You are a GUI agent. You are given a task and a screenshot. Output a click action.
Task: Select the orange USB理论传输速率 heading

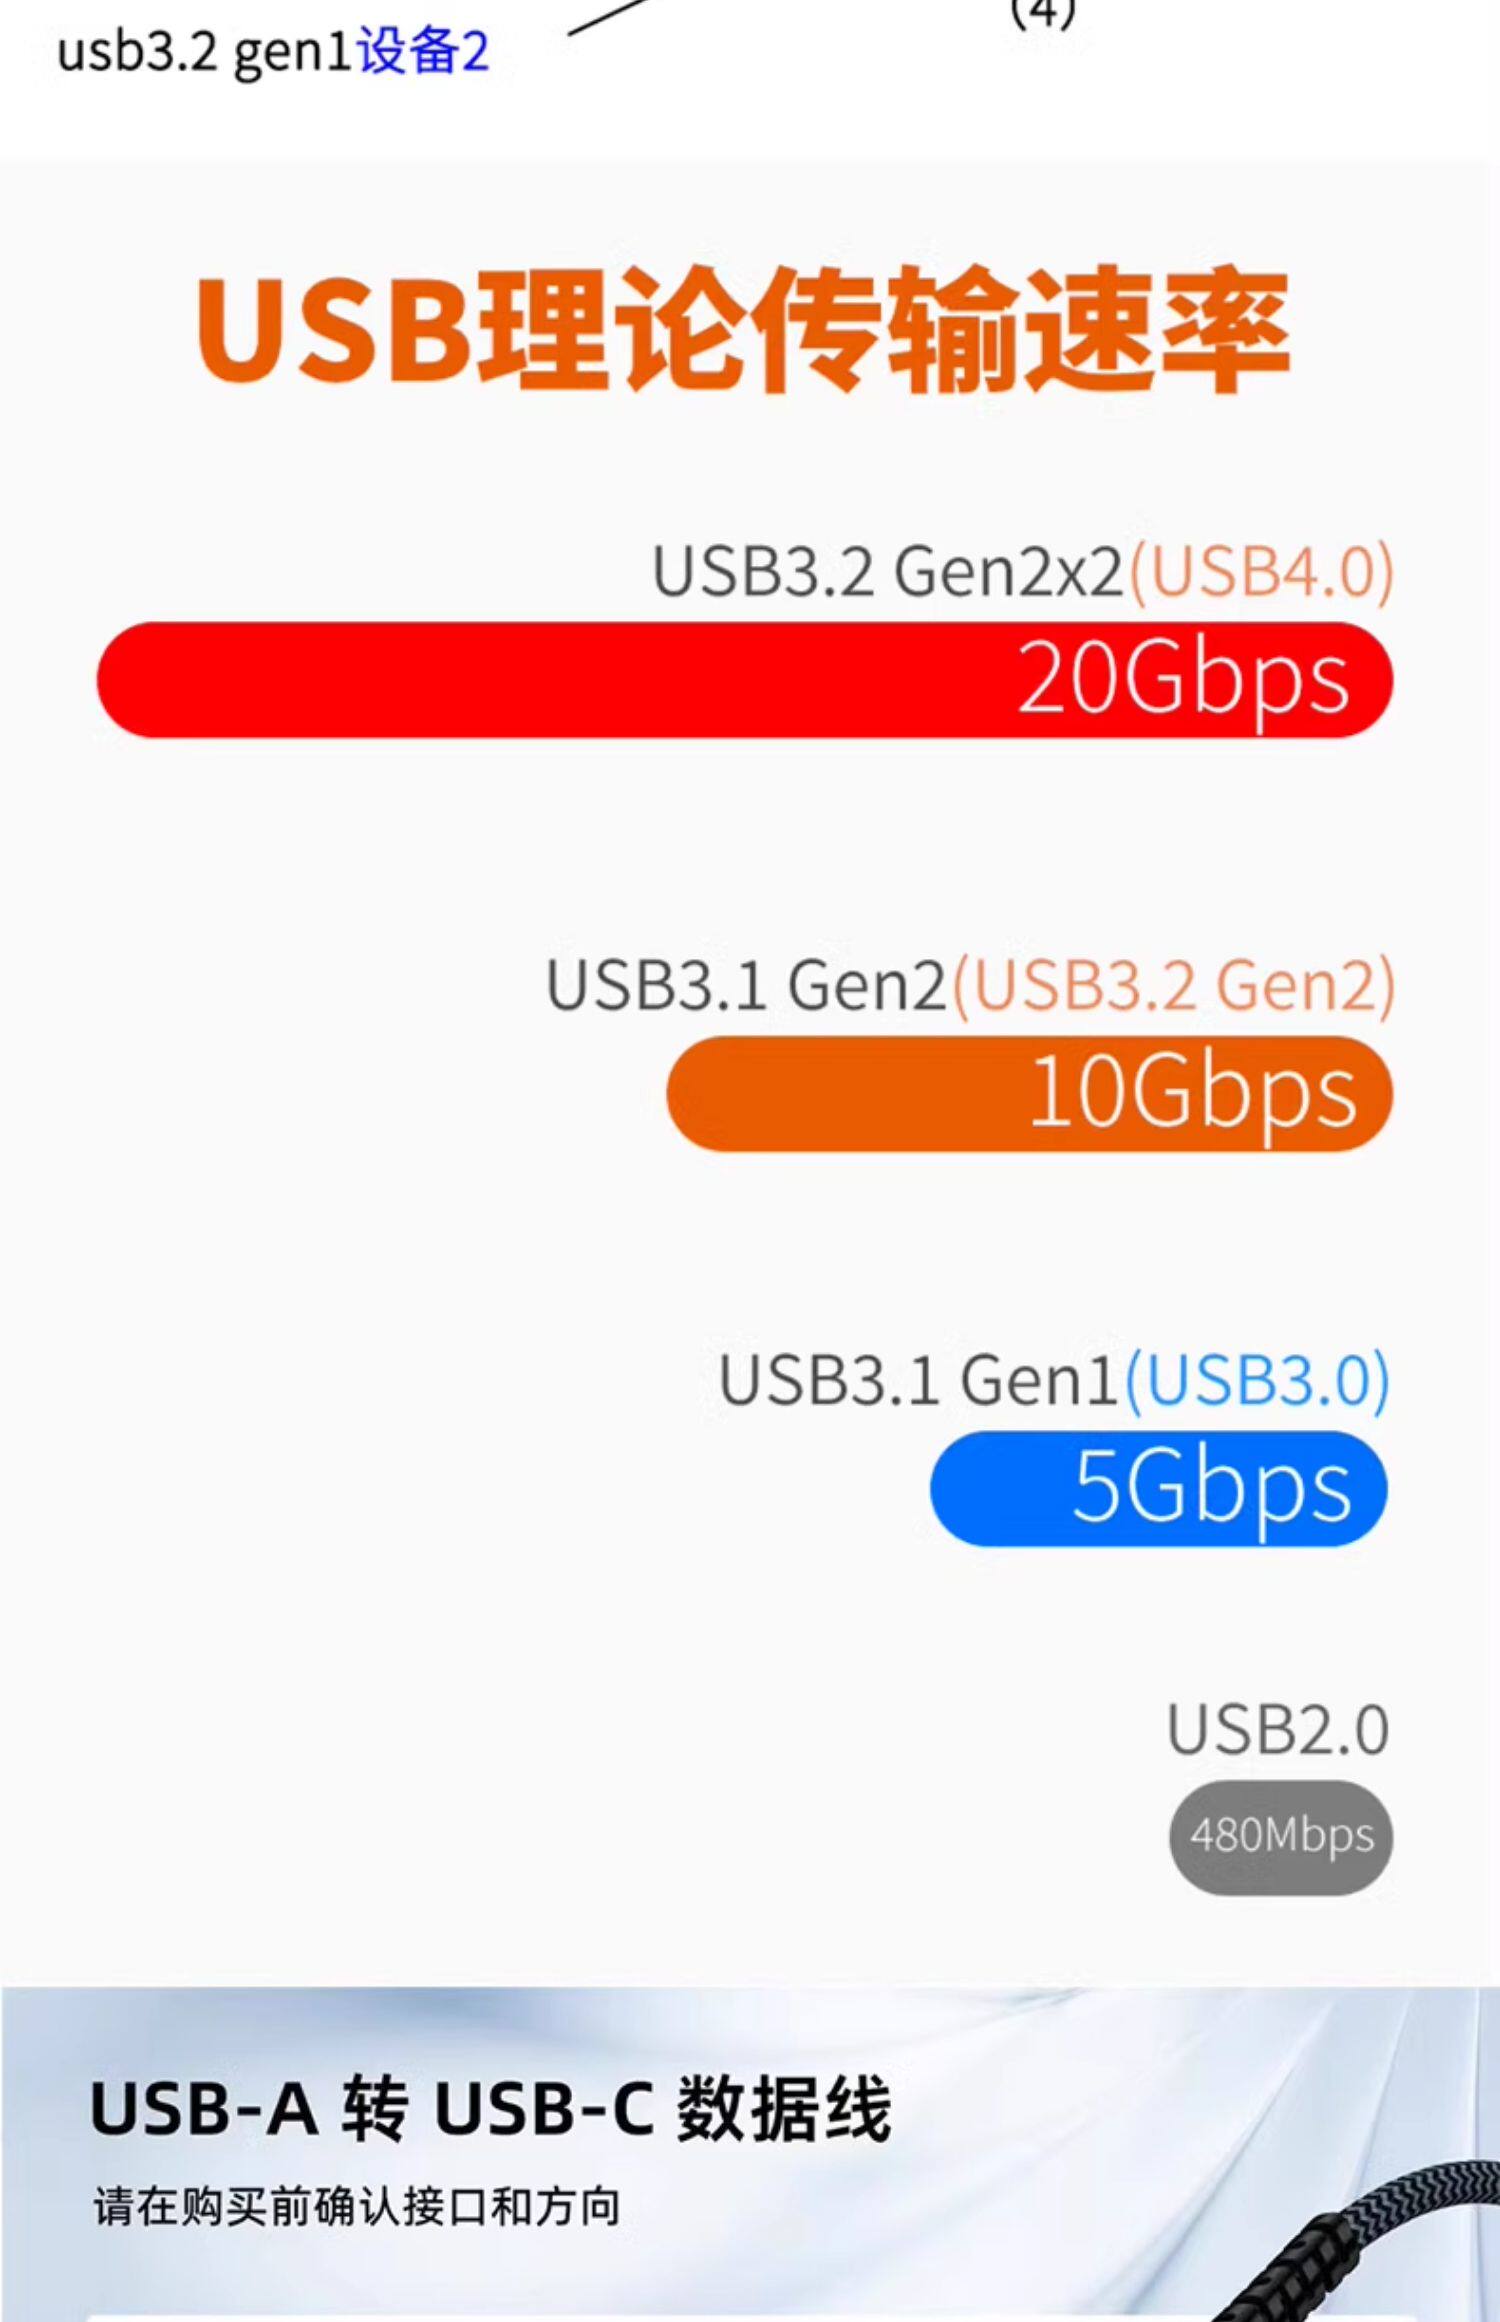pos(742,330)
